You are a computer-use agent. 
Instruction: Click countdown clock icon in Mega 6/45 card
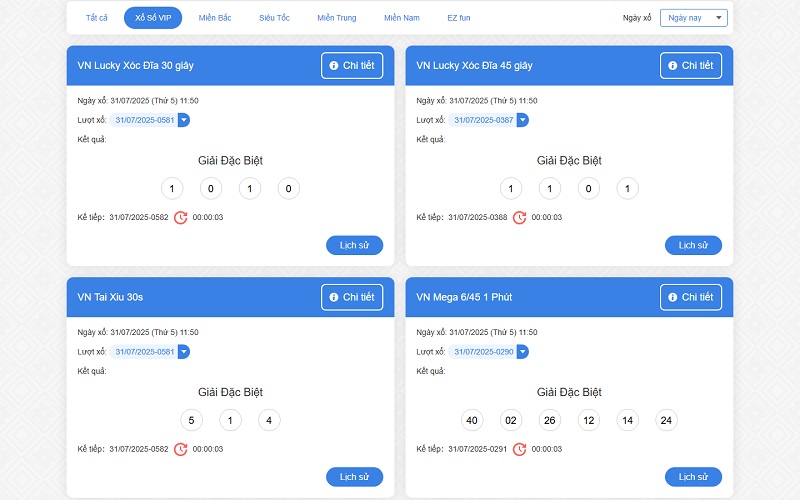(519, 449)
